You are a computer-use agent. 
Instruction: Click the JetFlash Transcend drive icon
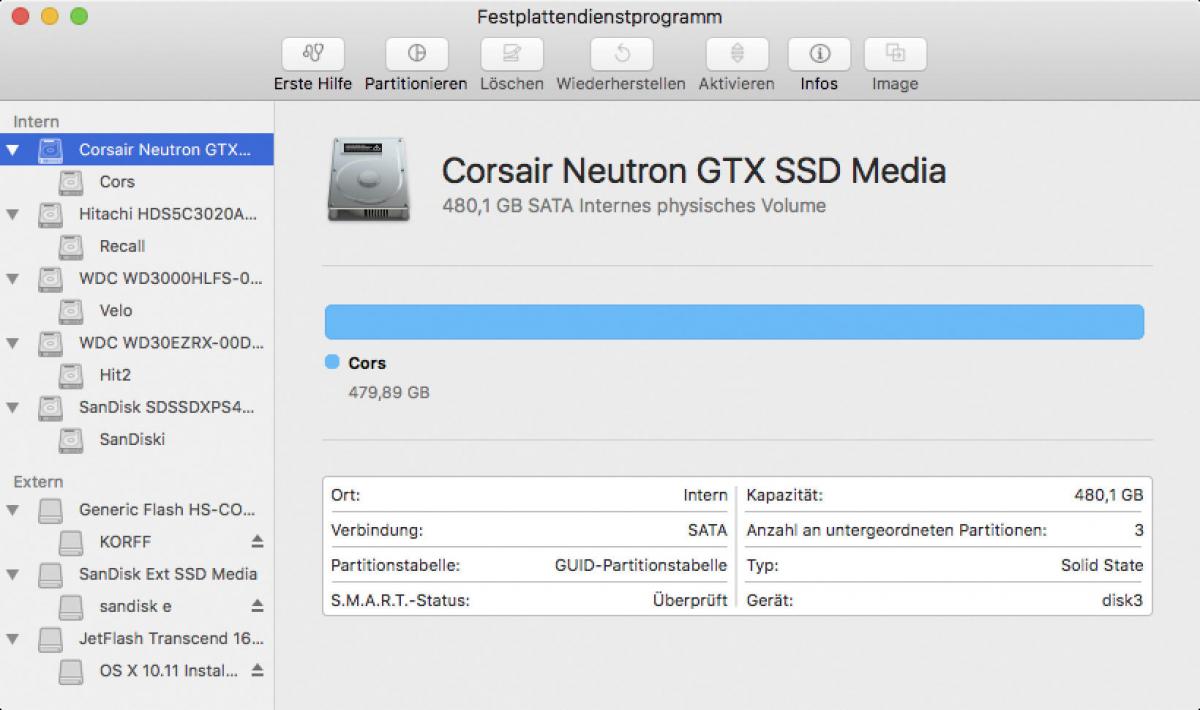50,638
